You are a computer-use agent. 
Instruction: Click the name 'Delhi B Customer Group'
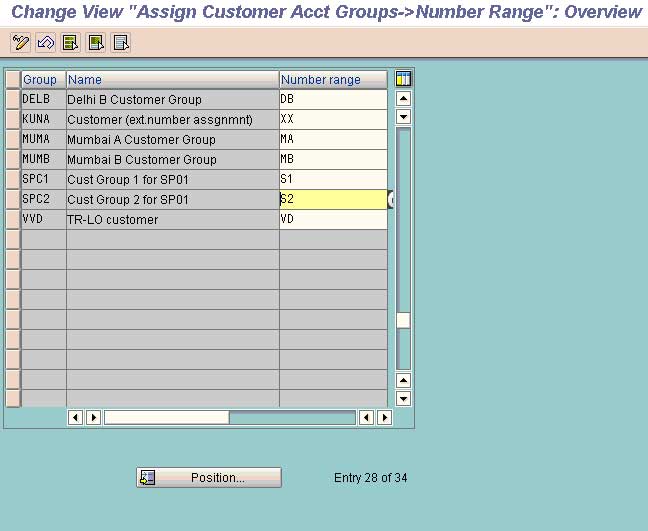pyautogui.click(x=134, y=100)
